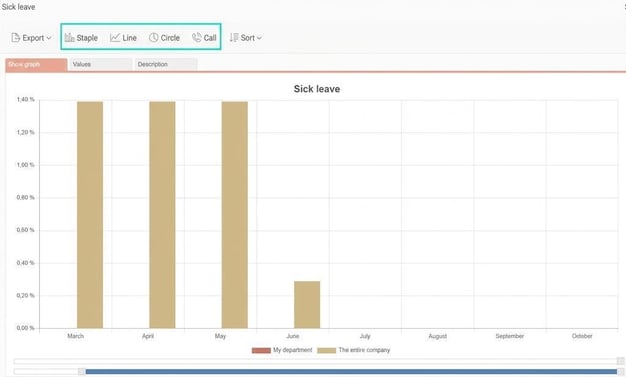Expand the Export dropdown arrow
This screenshot has width=626, height=377.
(49, 38)
